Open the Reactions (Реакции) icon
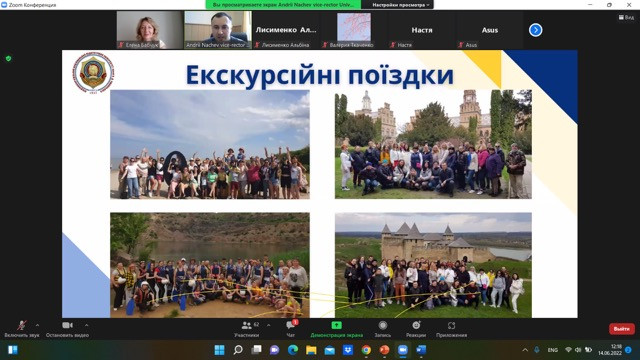The image size is (640, 360). tap(416, 325)
